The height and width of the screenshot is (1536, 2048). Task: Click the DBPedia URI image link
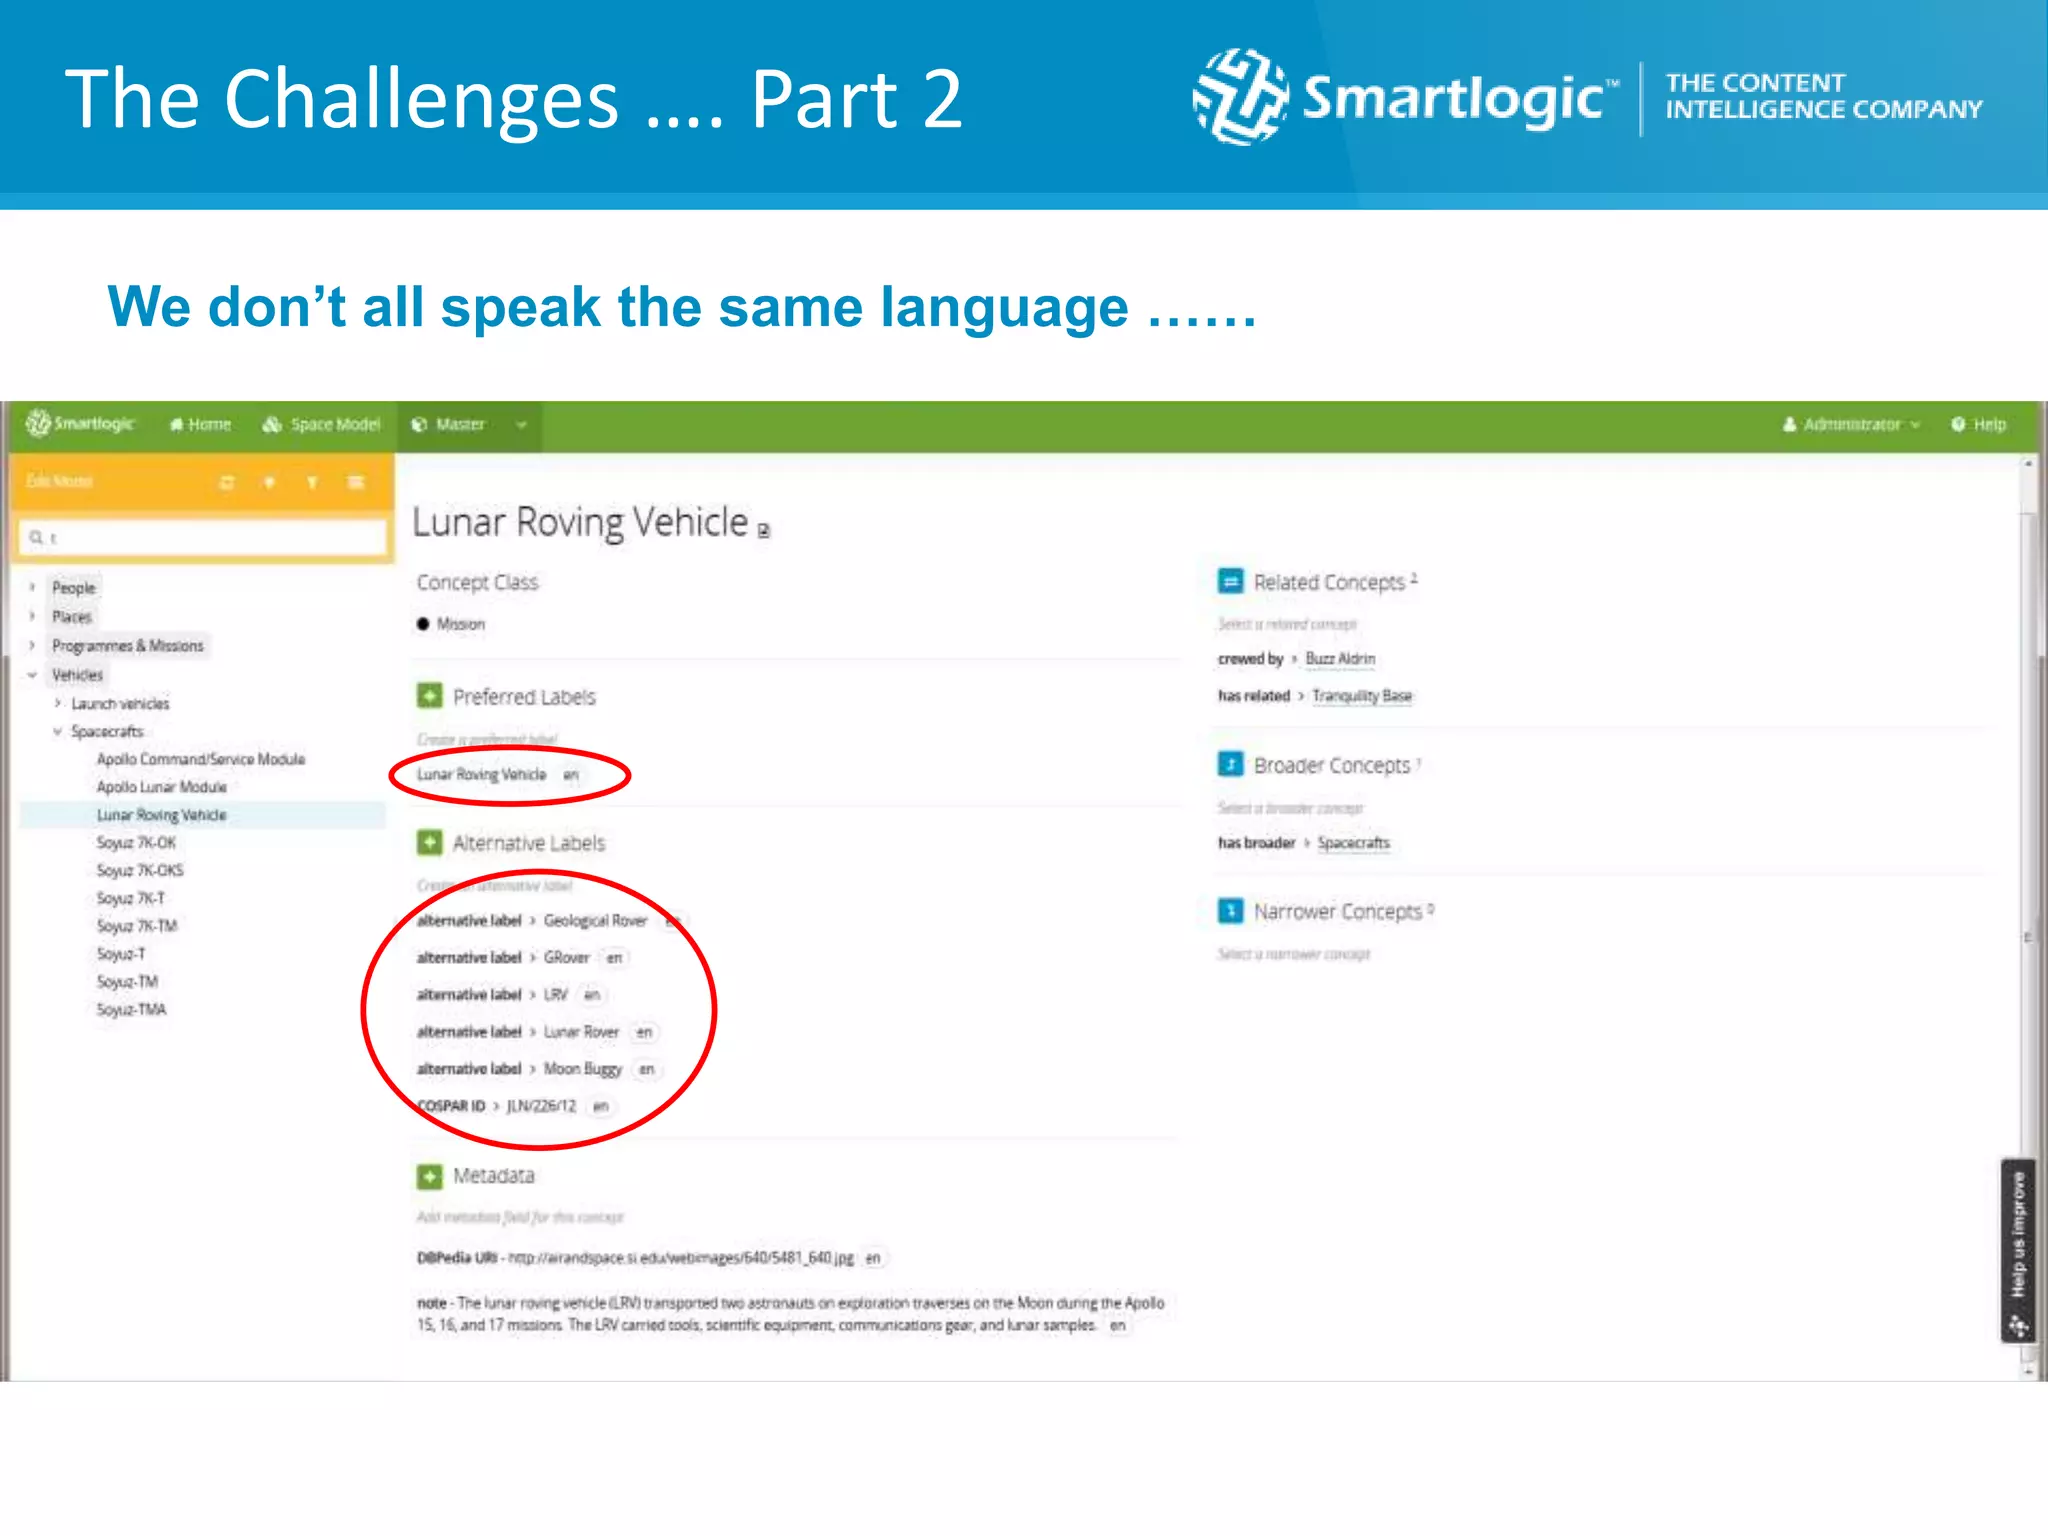tap(681, 1258)
